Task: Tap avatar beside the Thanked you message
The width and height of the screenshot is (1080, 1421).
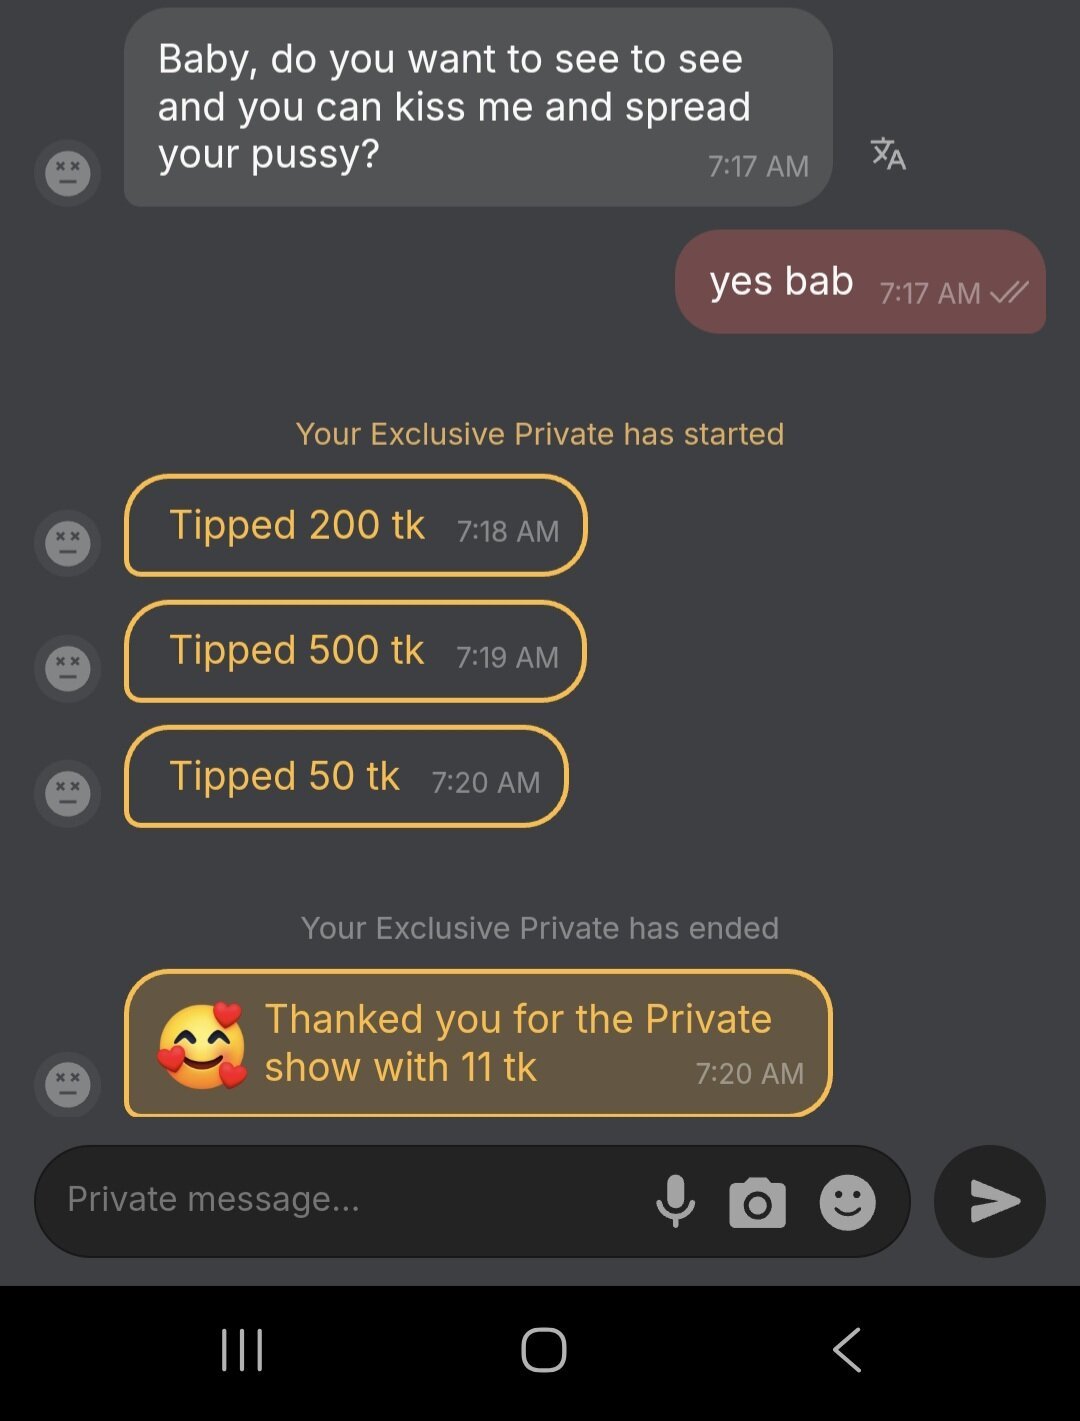Action: [x=67, y=1085]
